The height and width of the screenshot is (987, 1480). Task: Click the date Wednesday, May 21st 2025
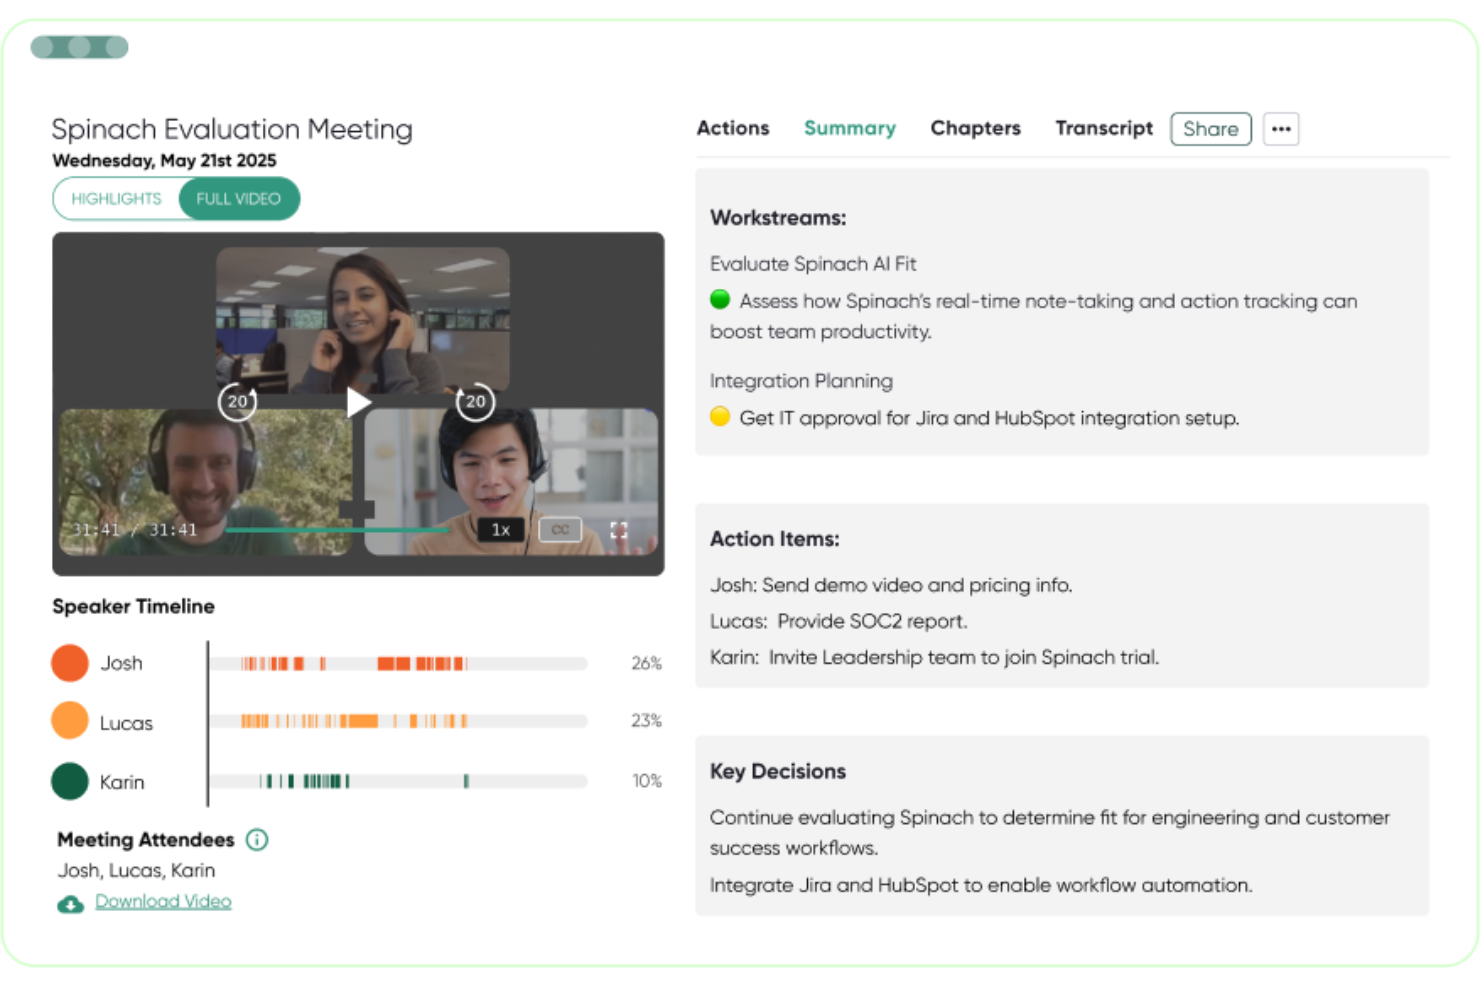(164, 160)
